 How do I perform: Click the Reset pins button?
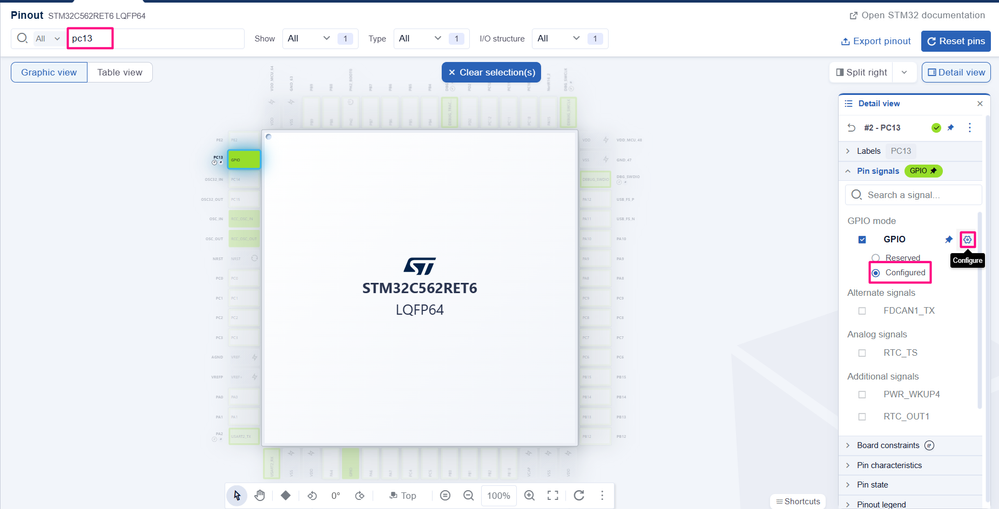point(956,41)
